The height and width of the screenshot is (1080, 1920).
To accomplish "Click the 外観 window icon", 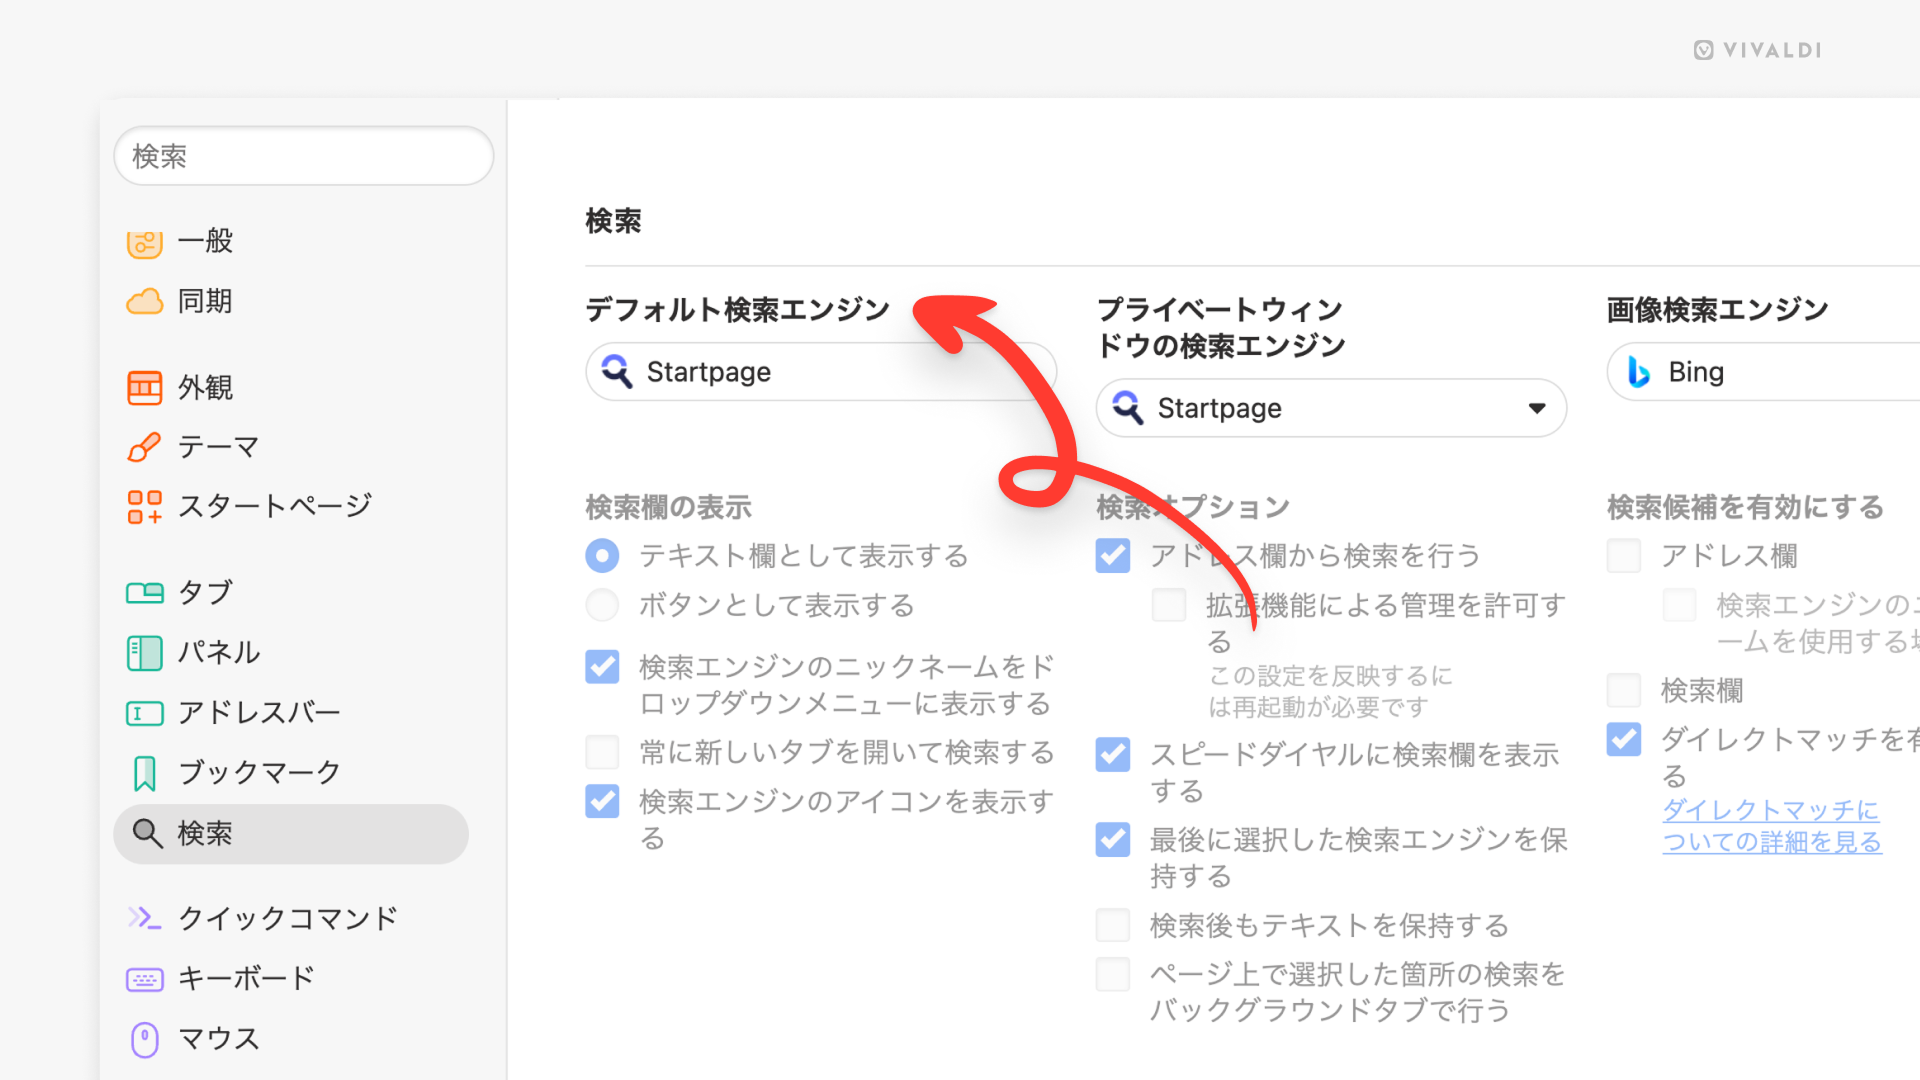I will pyautogui.click(x=145, y=387).
